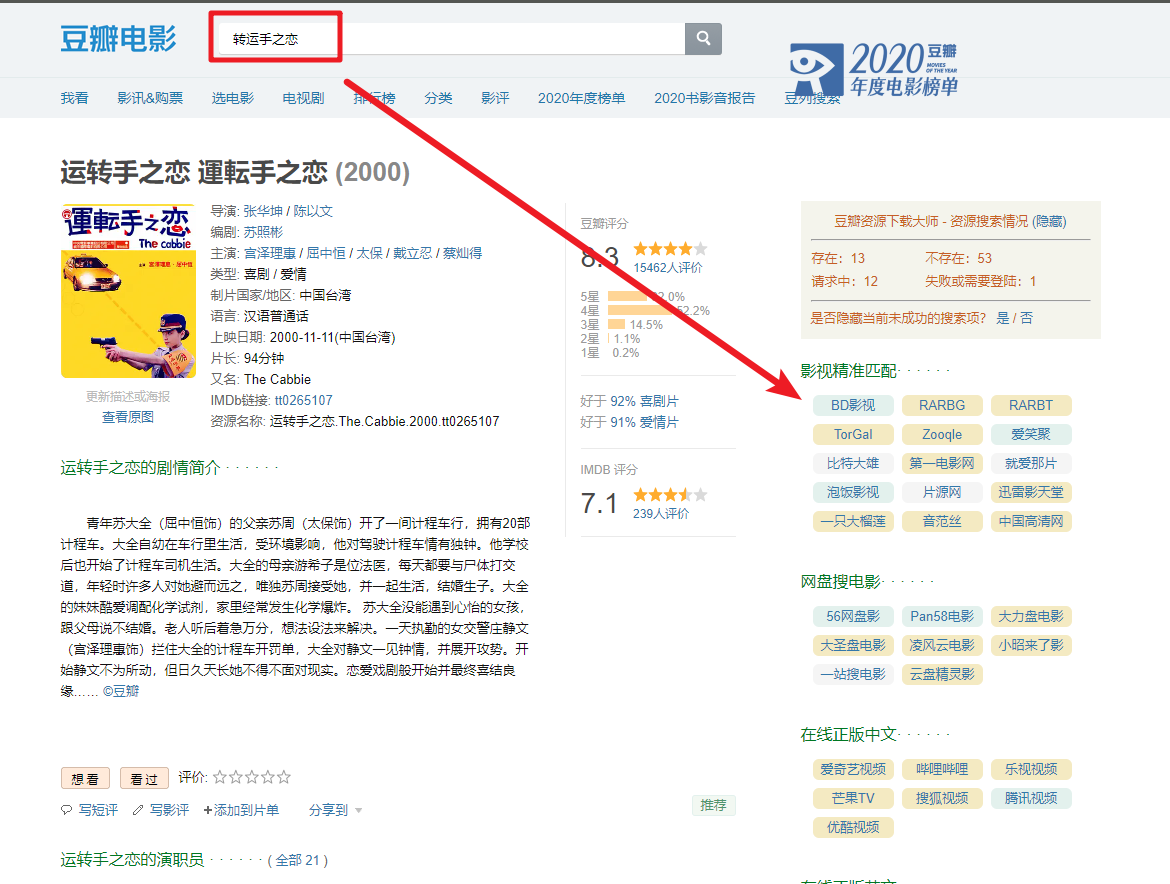Open Pan58电影 tag

tap(942, 616)
